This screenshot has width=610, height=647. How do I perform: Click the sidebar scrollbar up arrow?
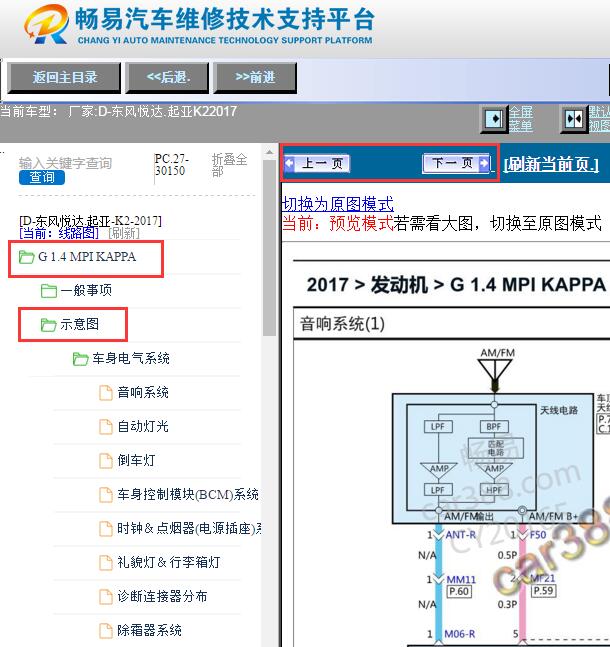tap(270, 152)
